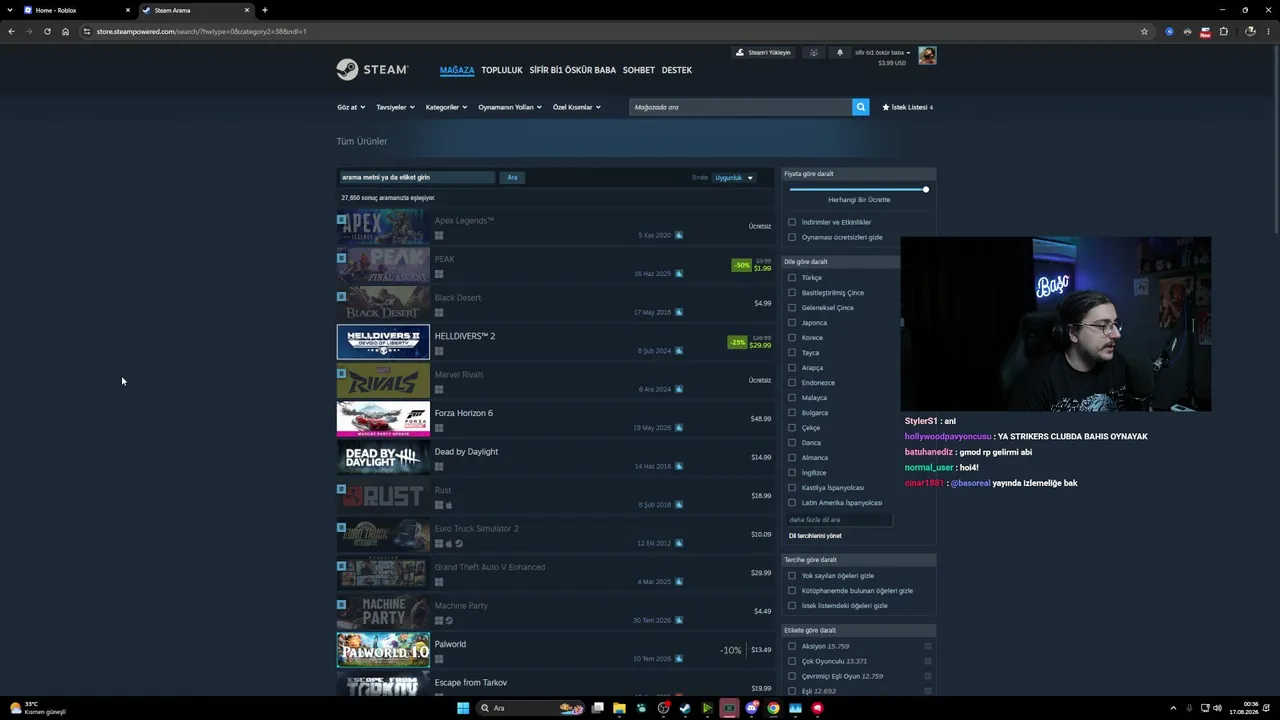1280x720 pixels.
Task: Open the friends activity icon in Steam header
Action: tap(814, 52)
